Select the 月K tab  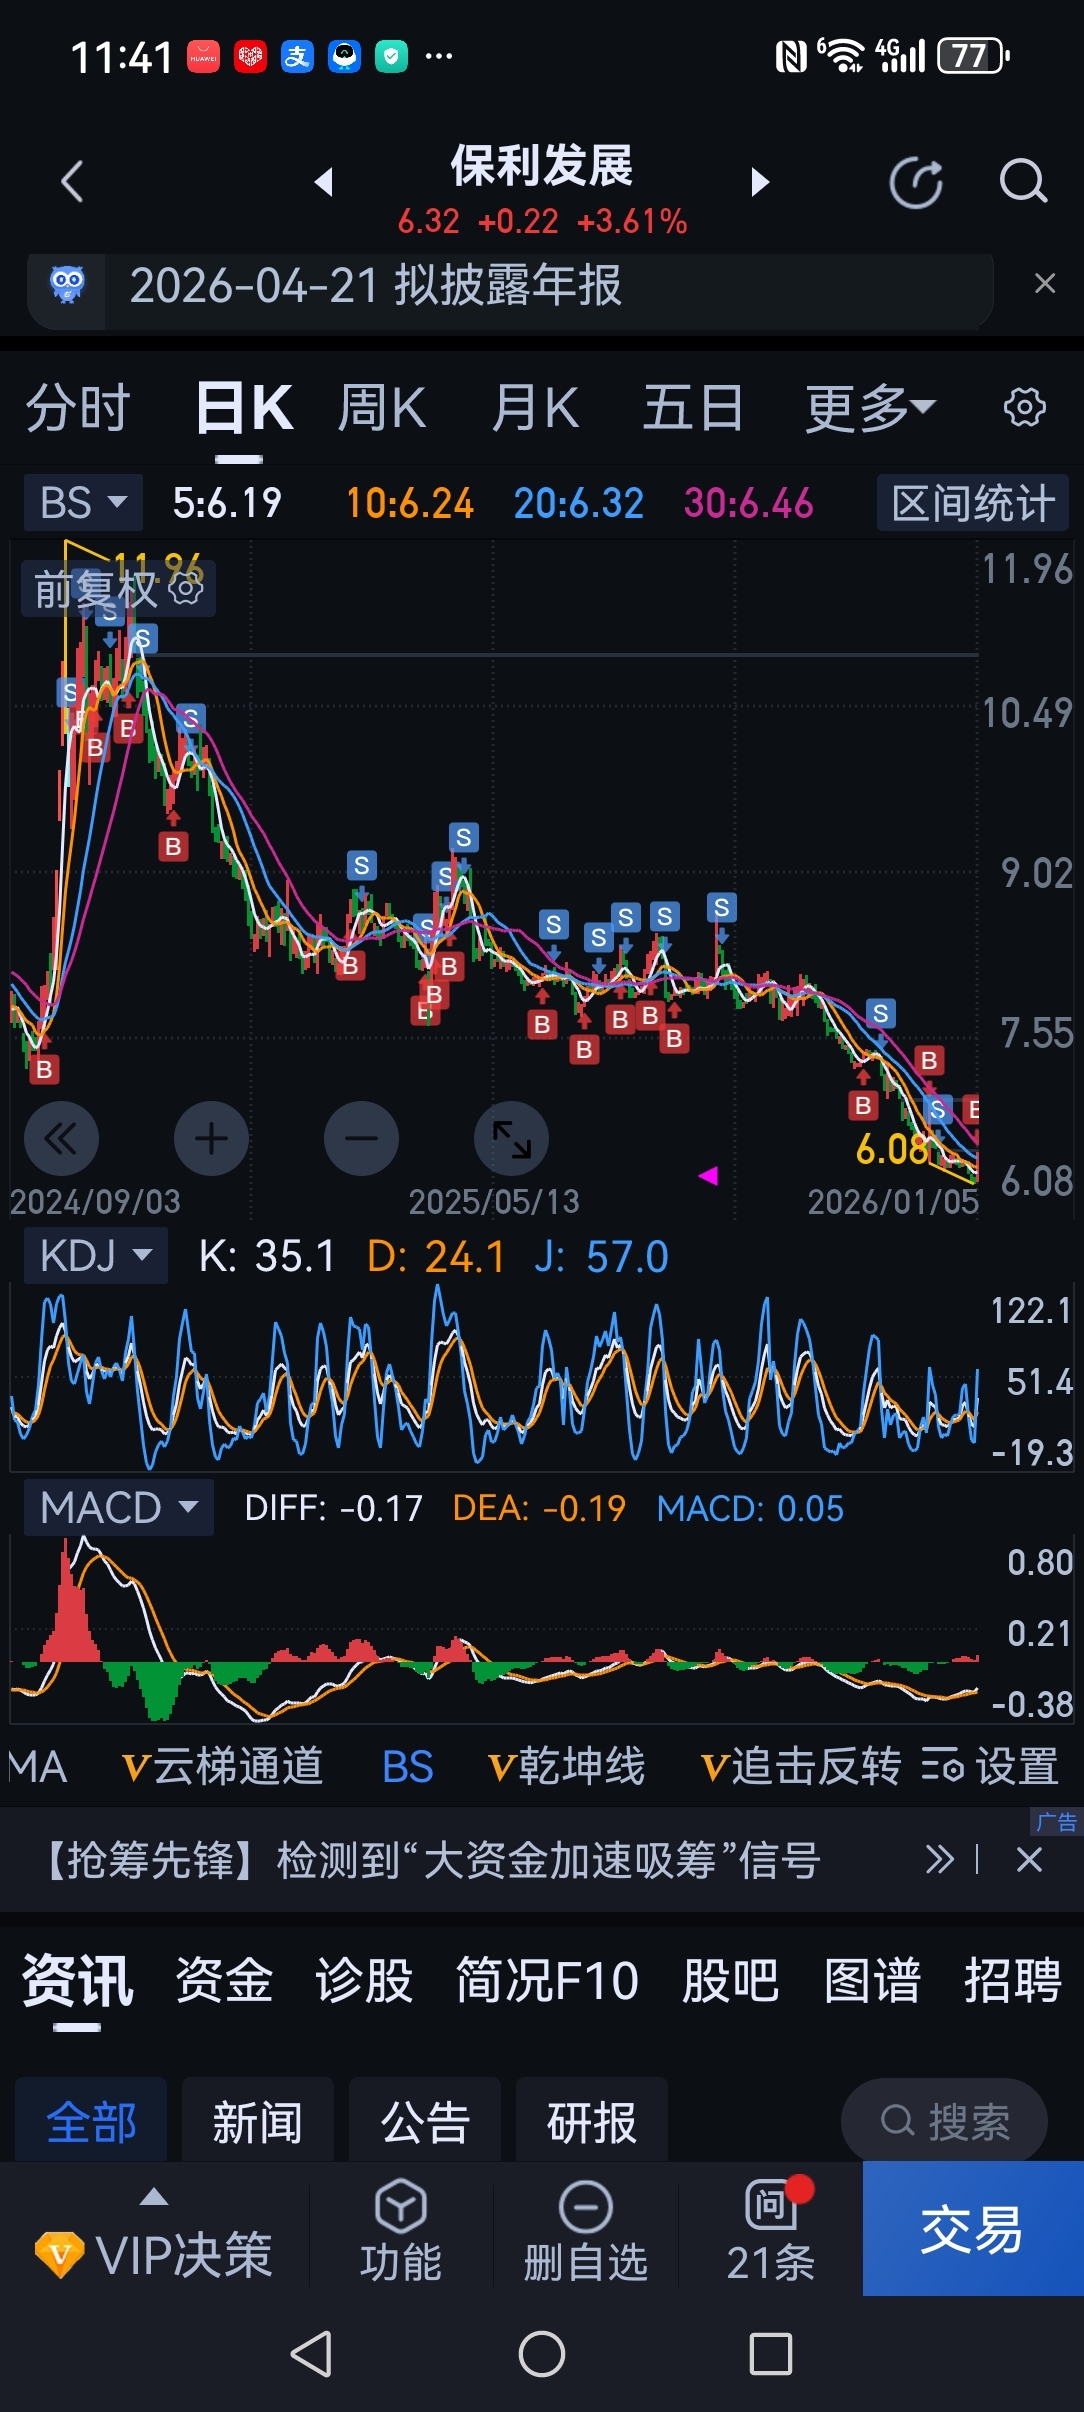tap(534, 408)
